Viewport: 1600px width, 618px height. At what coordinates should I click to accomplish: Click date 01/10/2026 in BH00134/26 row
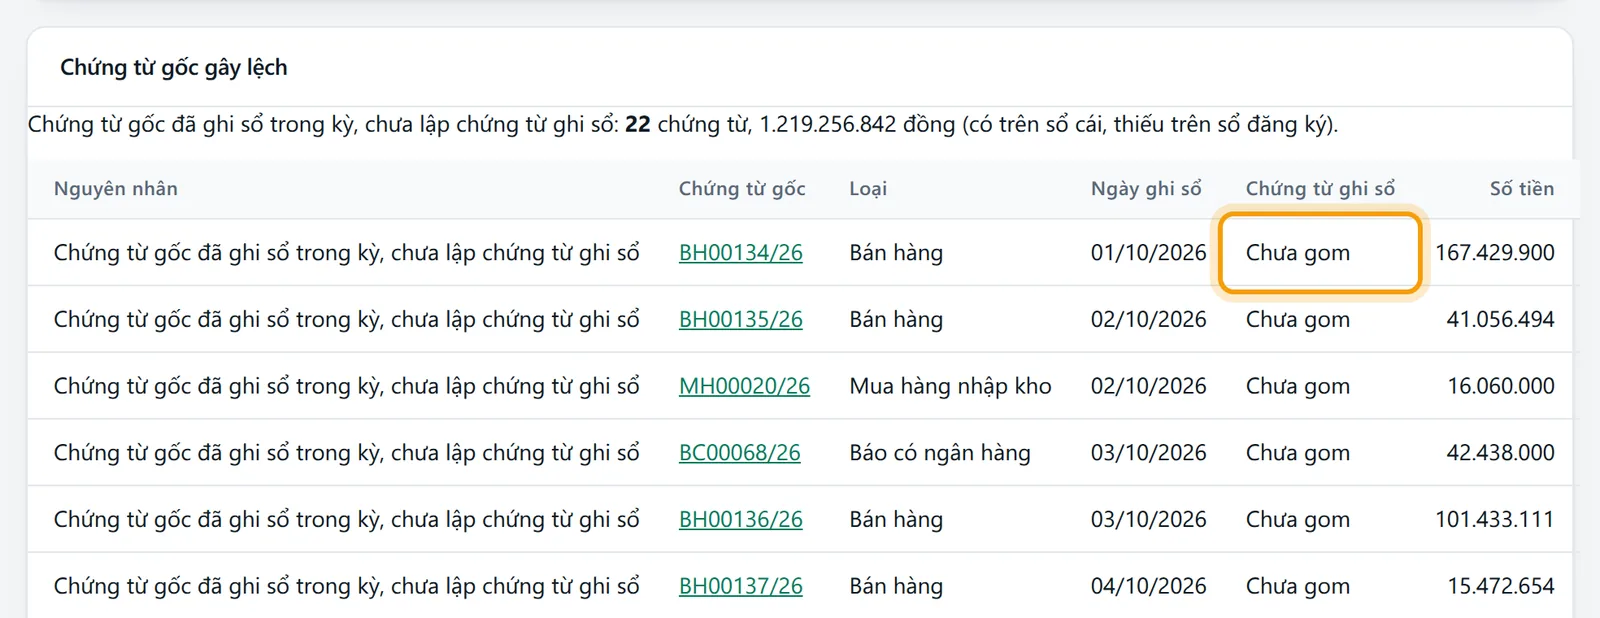coord(1149,253)
